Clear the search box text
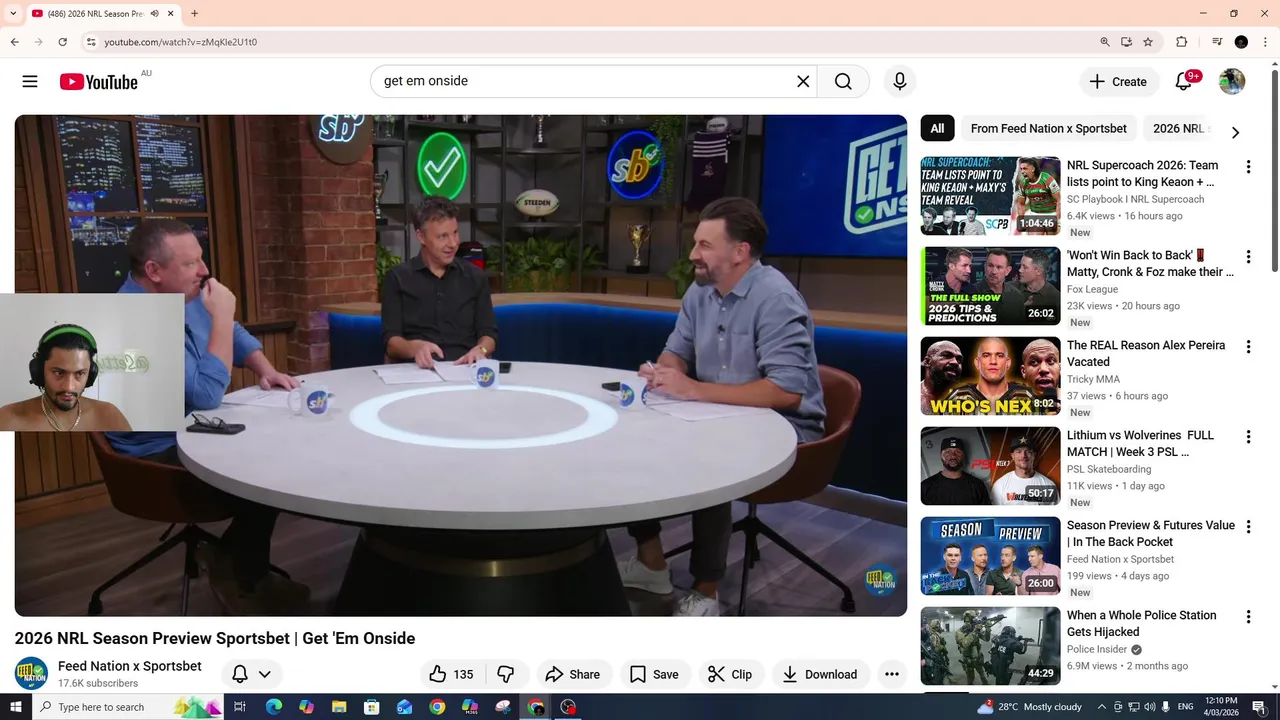The width and height of the screenshot is (1280, 720). 803,81
